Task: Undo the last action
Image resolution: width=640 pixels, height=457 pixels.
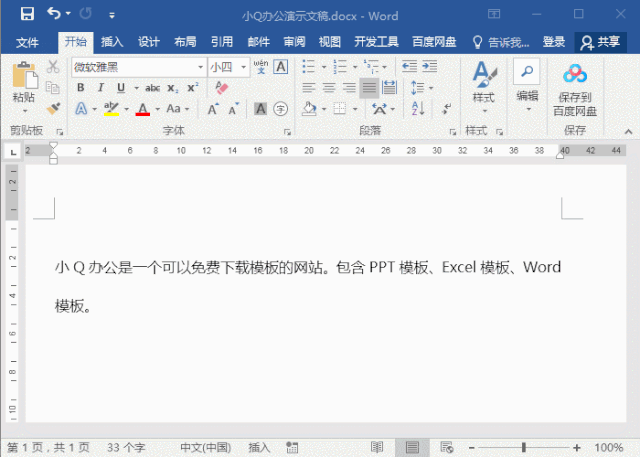Action: click(54, 14)
